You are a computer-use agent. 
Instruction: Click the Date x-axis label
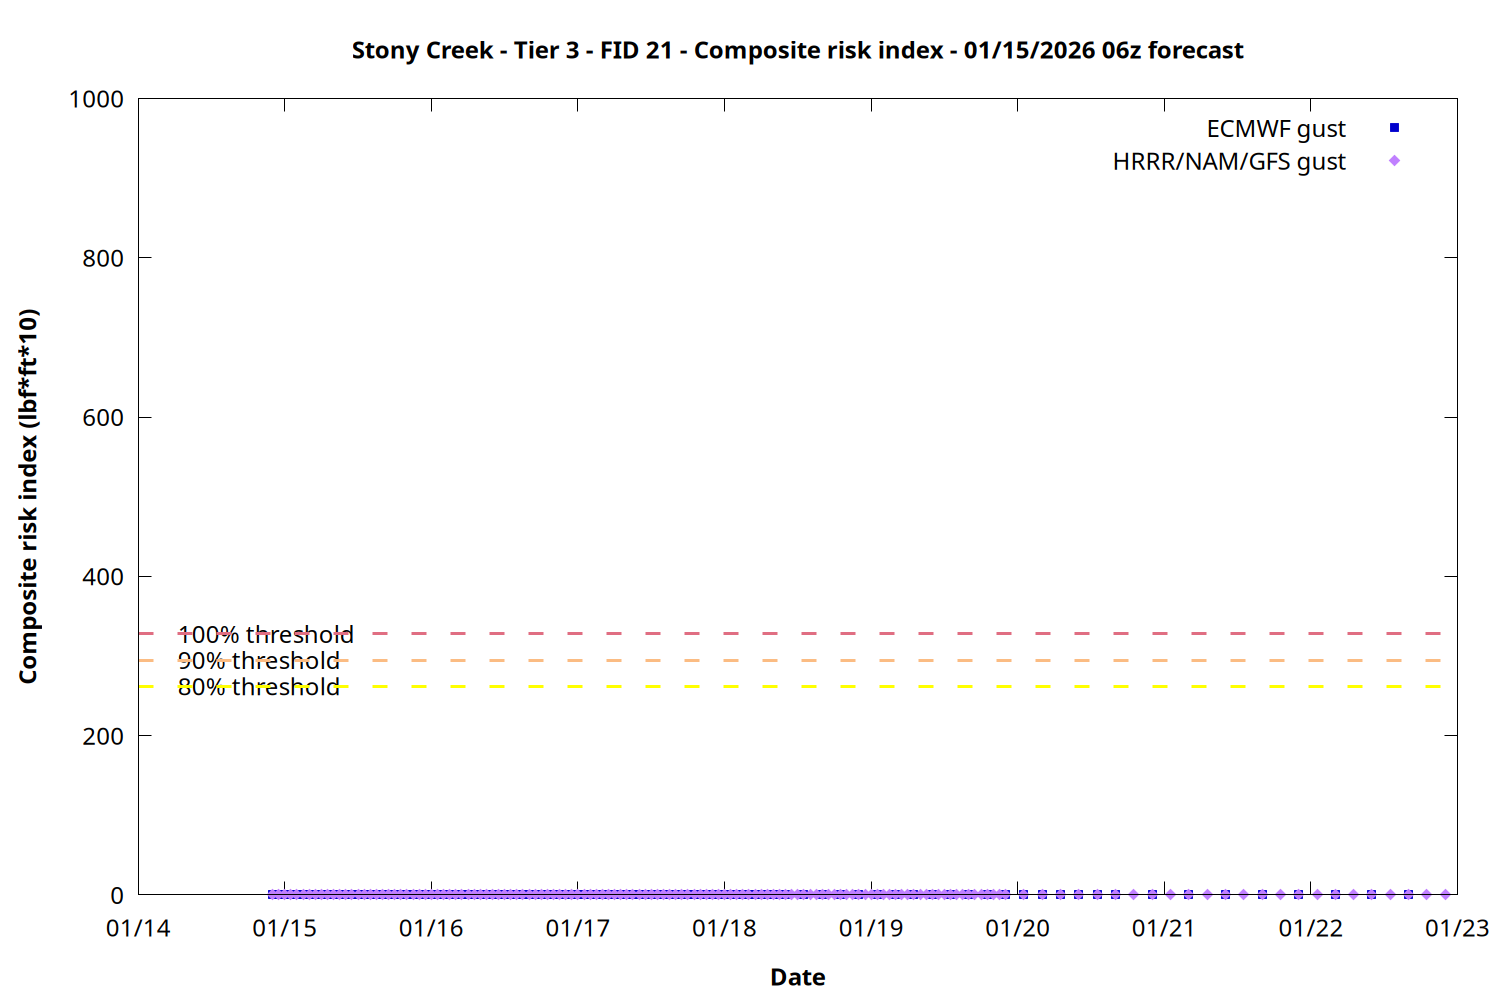[x=797, y=977]
